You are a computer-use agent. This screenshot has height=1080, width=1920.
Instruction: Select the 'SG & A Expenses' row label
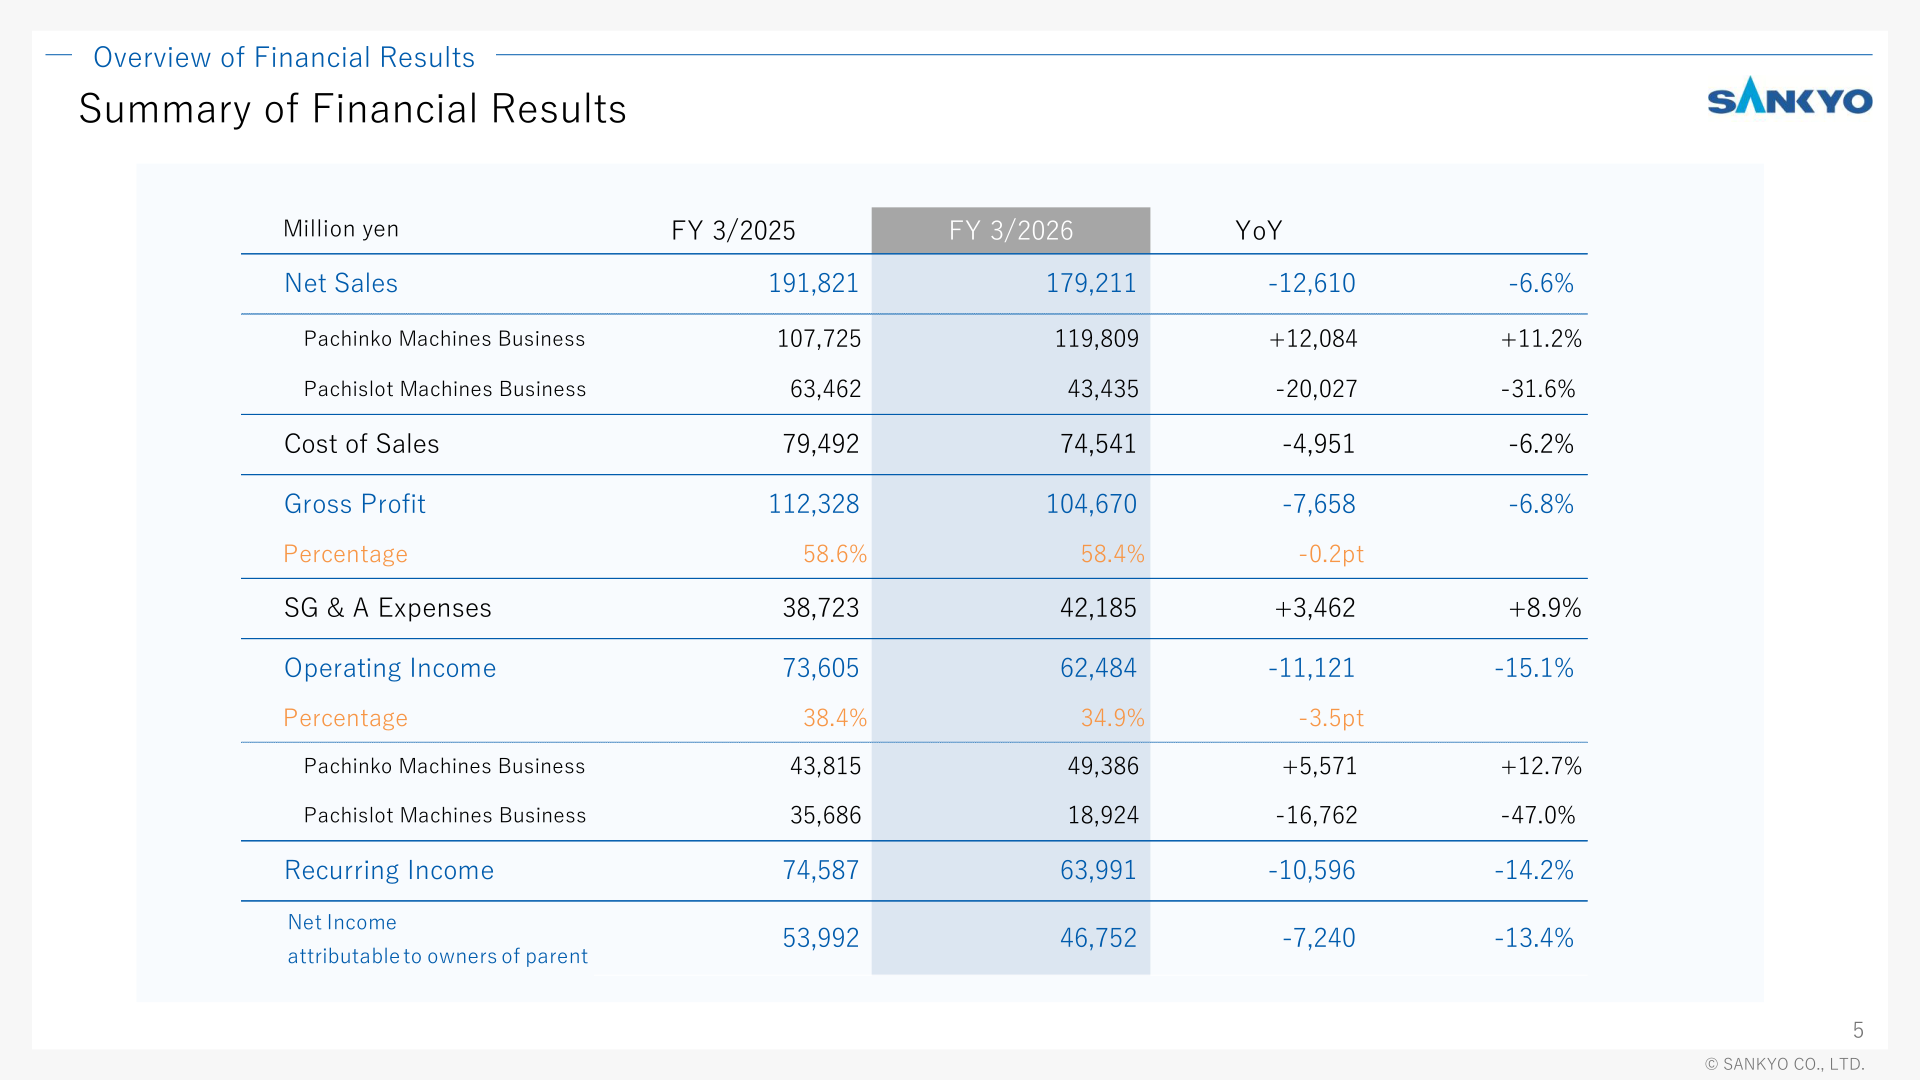tap(388, 608)
